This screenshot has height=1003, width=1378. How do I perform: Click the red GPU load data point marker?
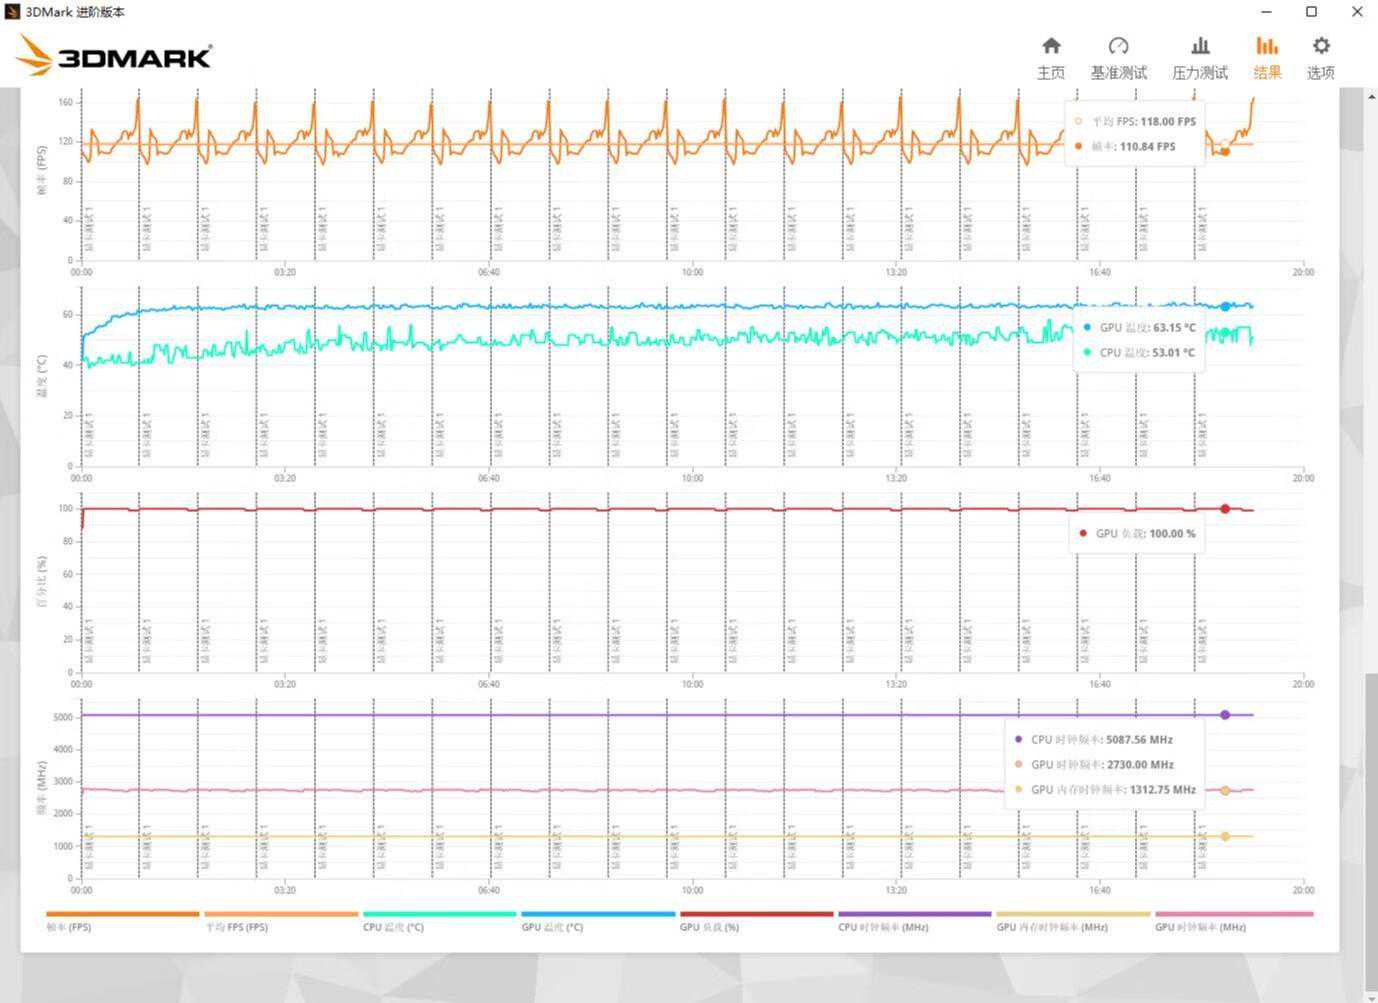[x=1225, y=509]
